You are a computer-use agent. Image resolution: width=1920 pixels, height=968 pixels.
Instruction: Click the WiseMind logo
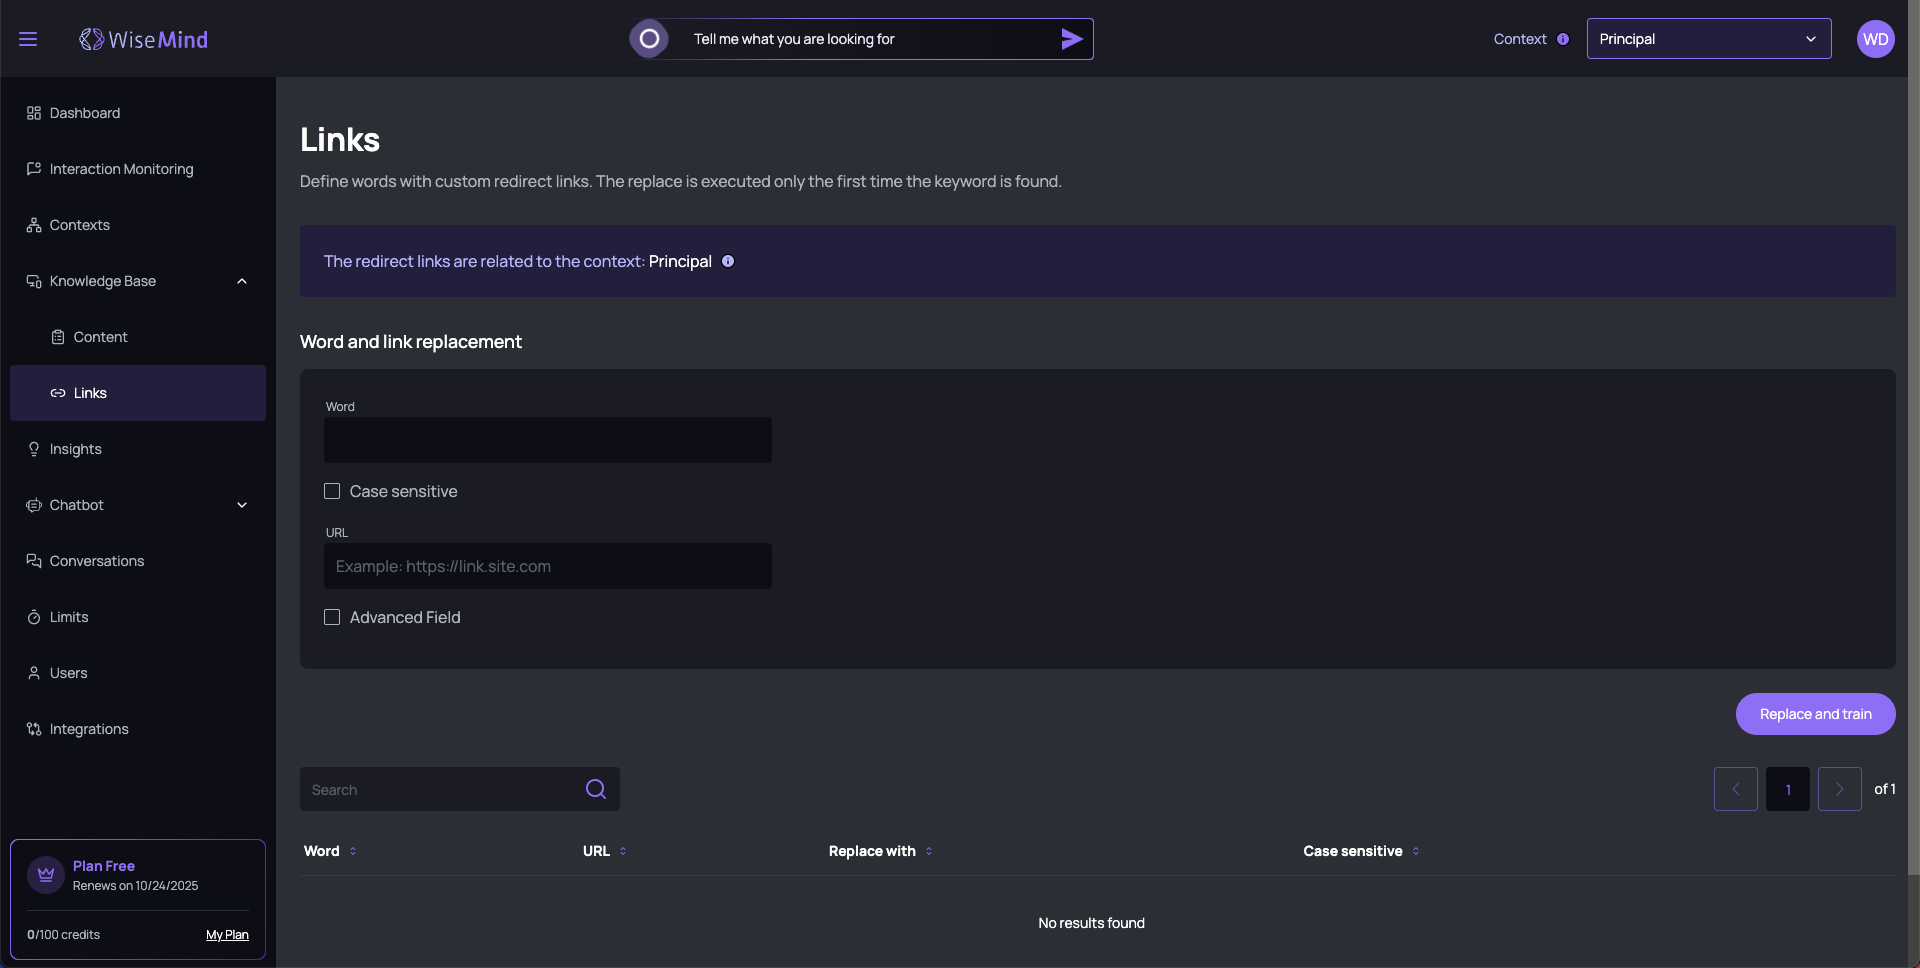144,39
